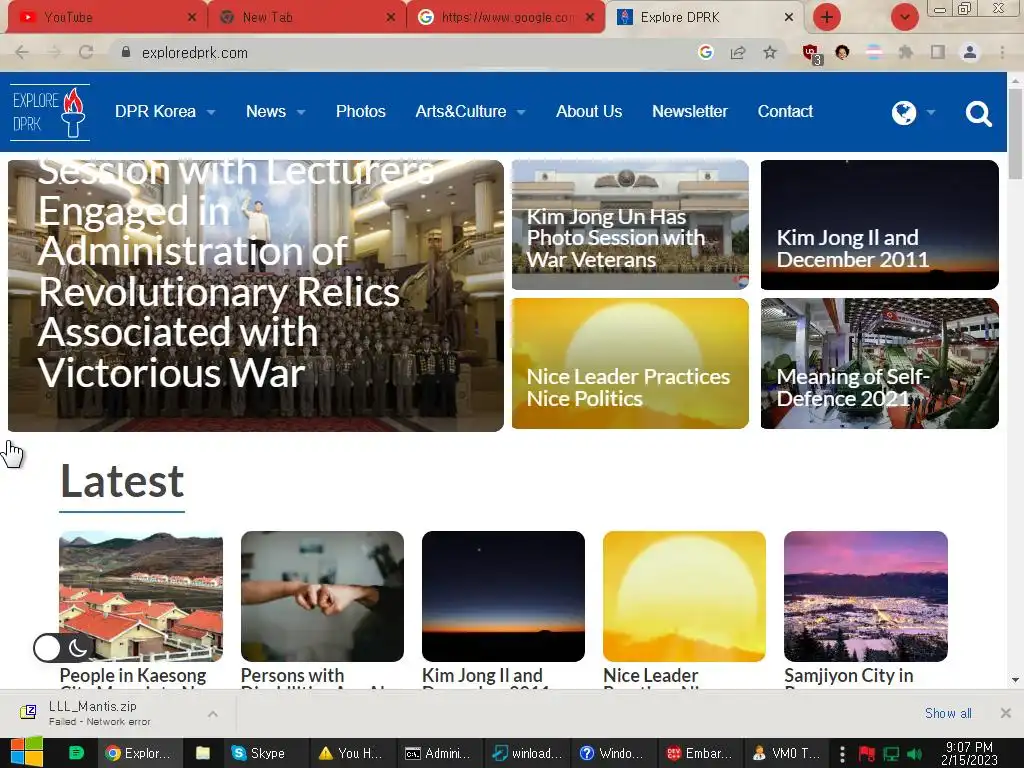Viewport: 1024px width, 768px height.
Task: Open a new tab with plus button
Action: pyautogui.click(x=826, y=17)
